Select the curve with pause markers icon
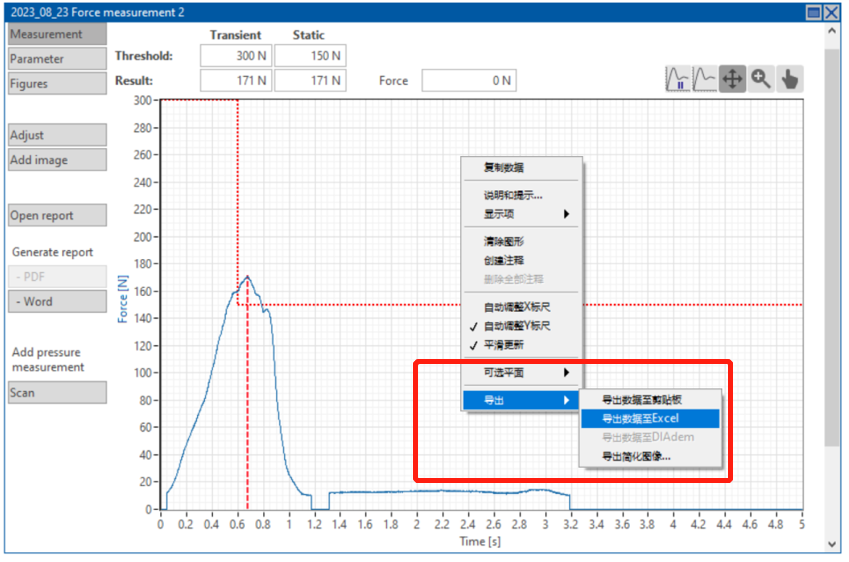 pyautogui.click(x=679, y=79)
